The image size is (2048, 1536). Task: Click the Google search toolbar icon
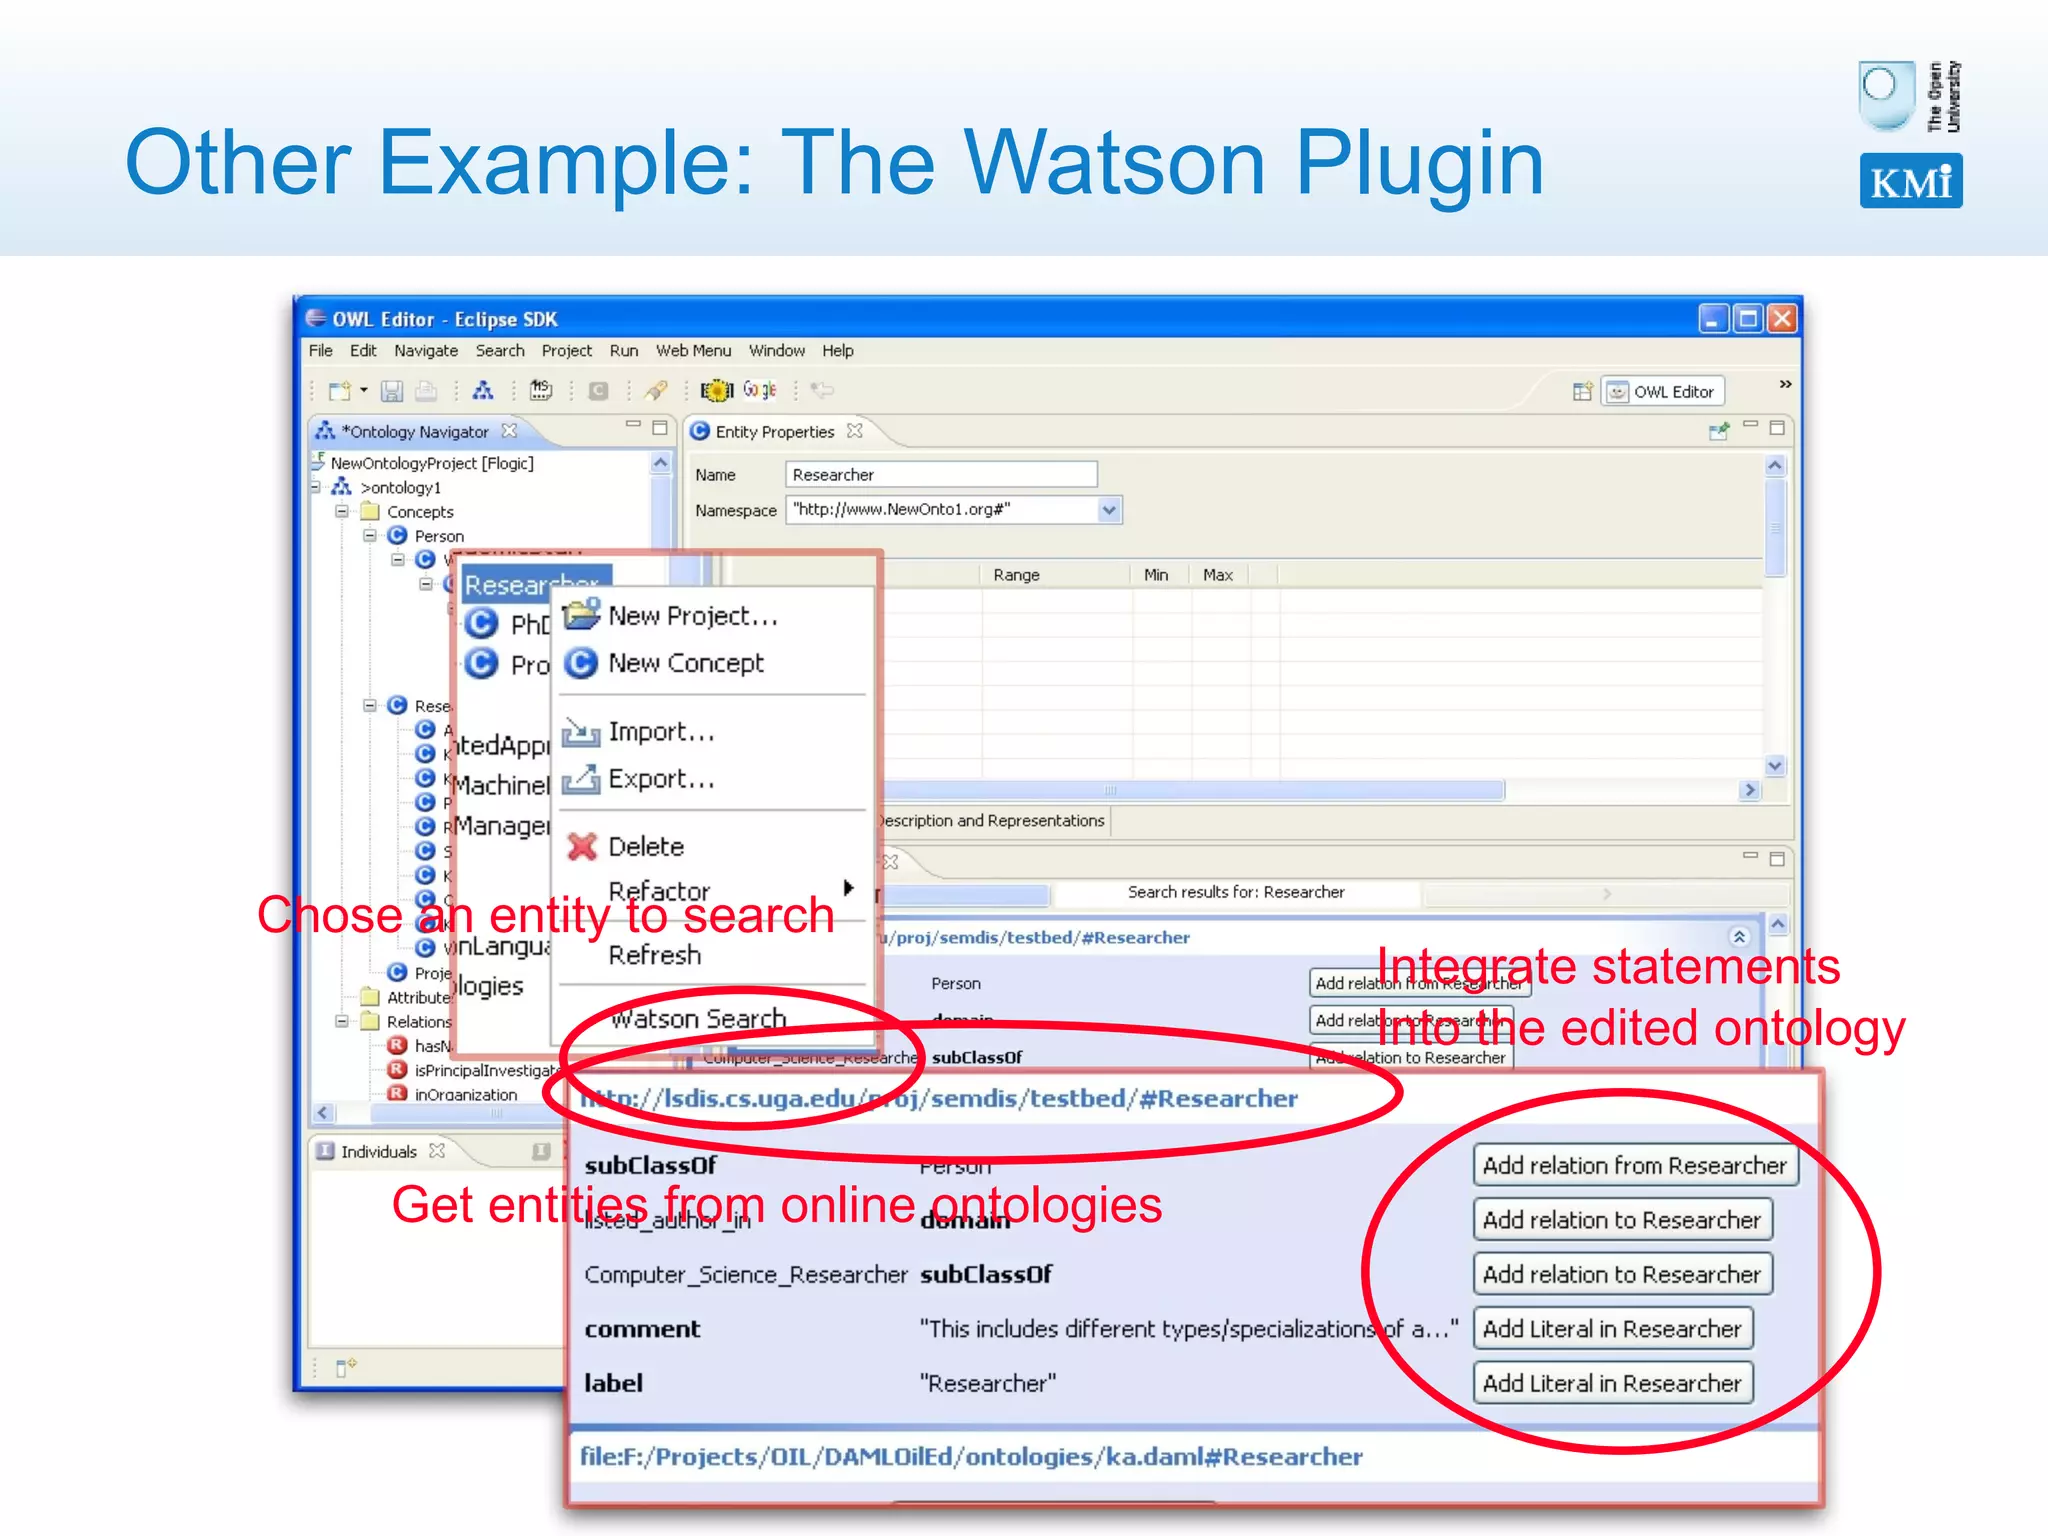[x=759, y=391]
